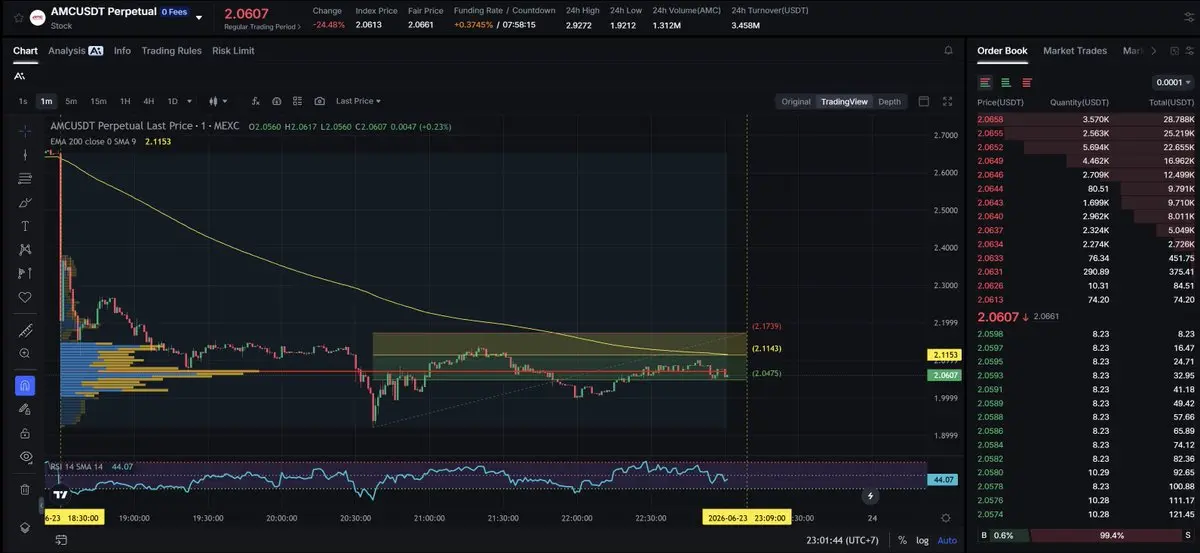Open the 0.0001 price precision dropdown
Screen dimensions: 1200x553
point(1173,82)
